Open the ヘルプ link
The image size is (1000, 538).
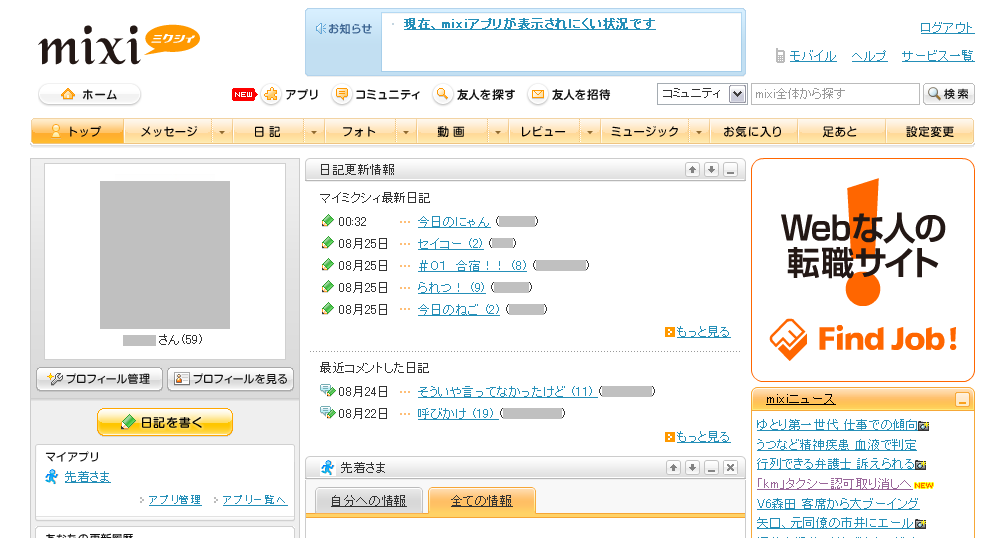point(869,55)
